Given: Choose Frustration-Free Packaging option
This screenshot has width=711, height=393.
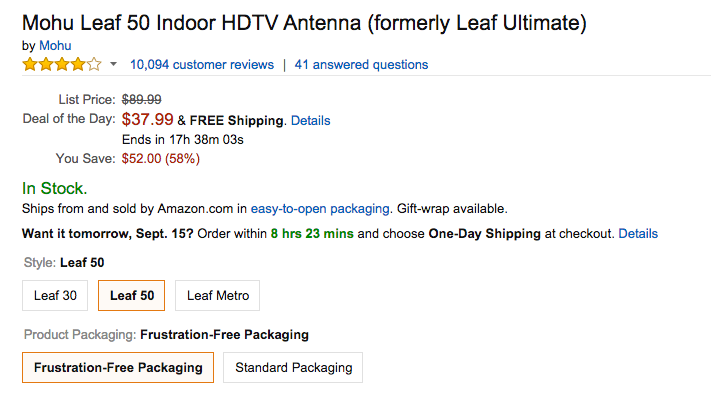Looking at the screenshot, I should (x=118, y=368).
